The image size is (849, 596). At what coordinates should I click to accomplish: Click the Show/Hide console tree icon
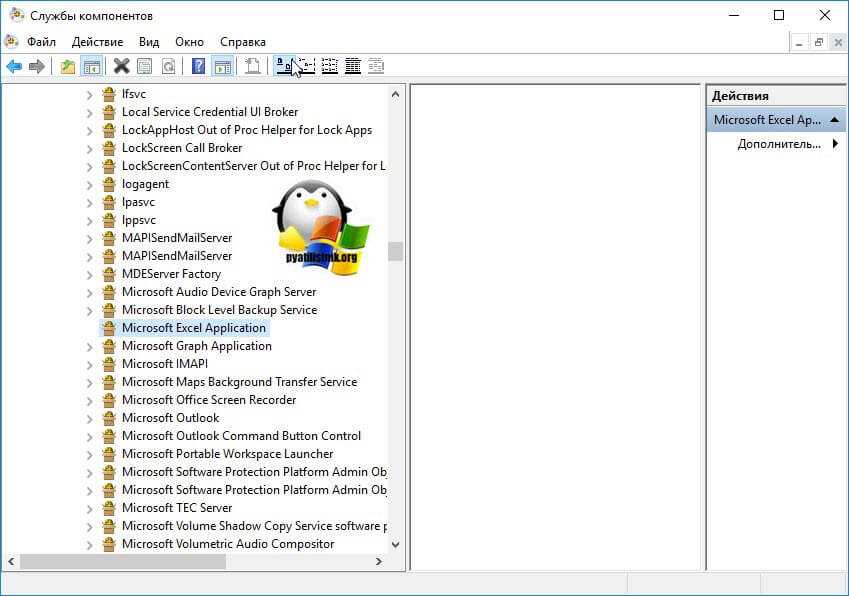[91, 67]
